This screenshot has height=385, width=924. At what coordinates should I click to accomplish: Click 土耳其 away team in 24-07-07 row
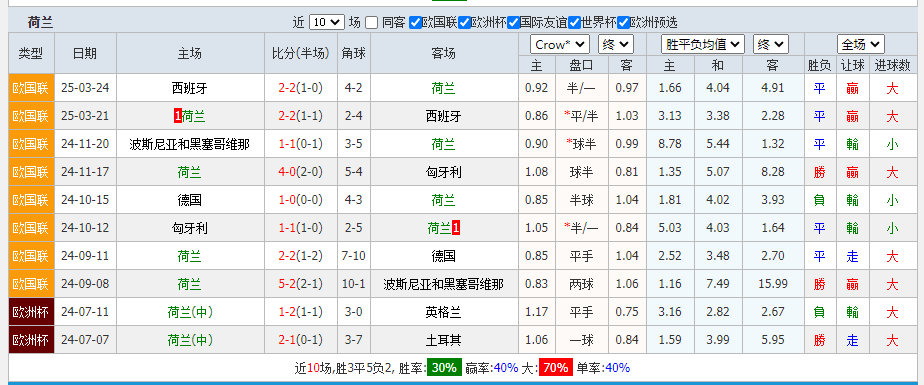pos(444,340)
